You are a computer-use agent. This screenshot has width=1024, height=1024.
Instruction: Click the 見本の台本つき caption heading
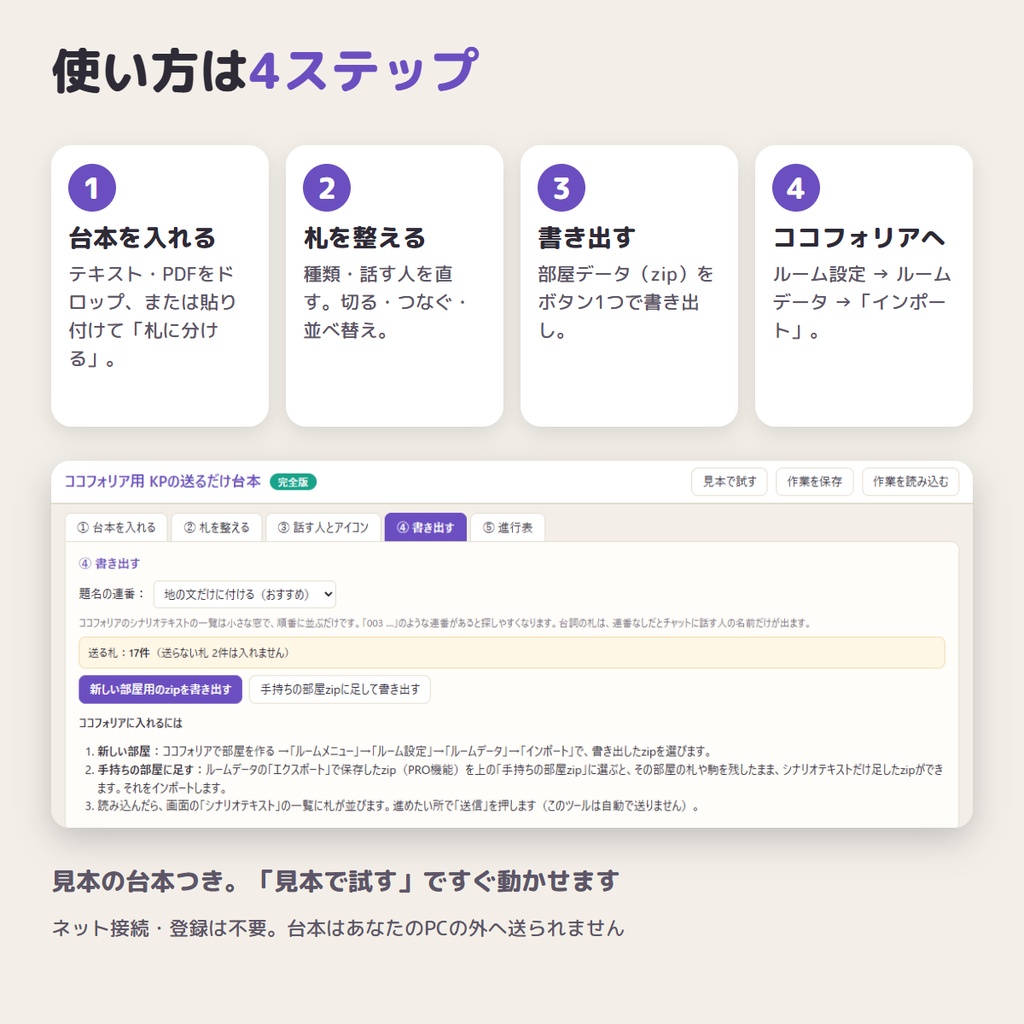point(336,881)
